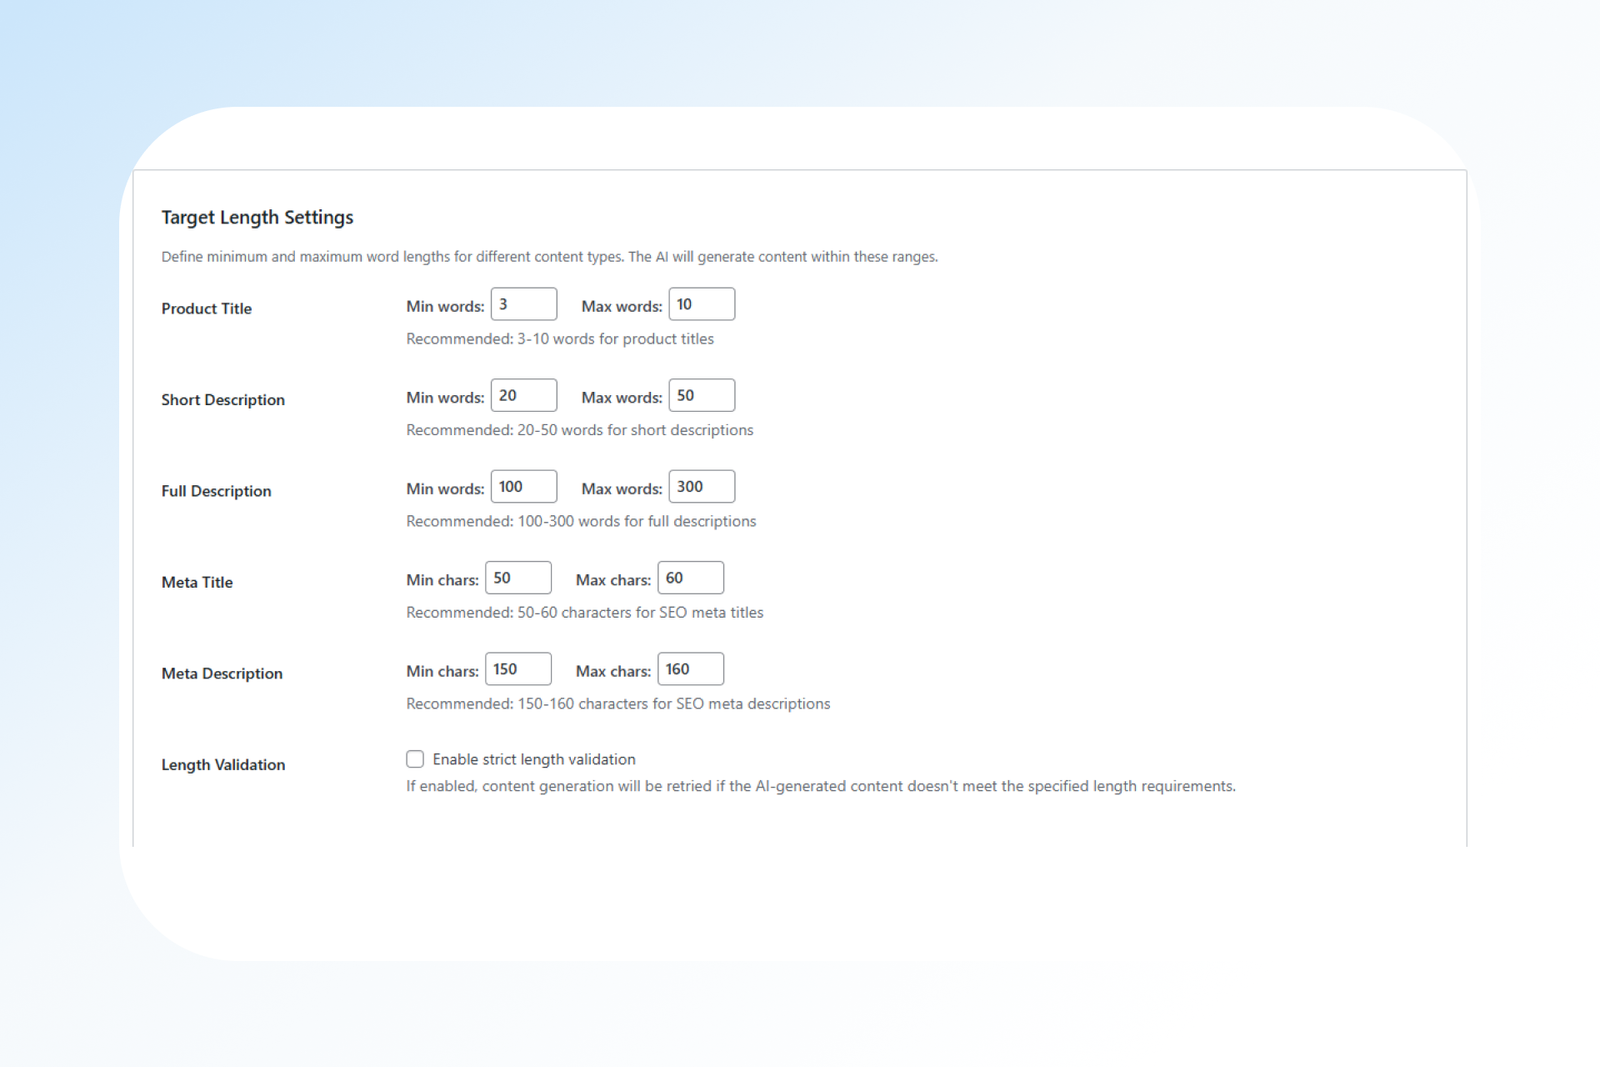Click the 'Enable strict length validation' label text
1600x1067 pixels.
[x=533, y=759]
